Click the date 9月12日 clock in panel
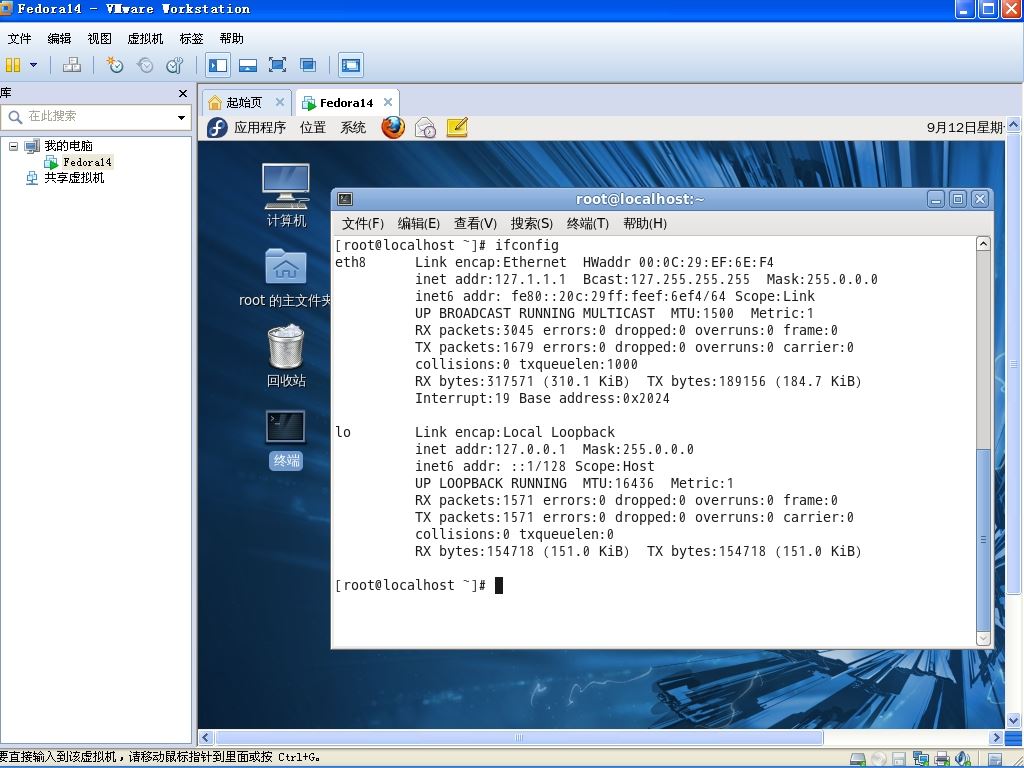Screen dimensions: 1024x768 coord(965,127)
